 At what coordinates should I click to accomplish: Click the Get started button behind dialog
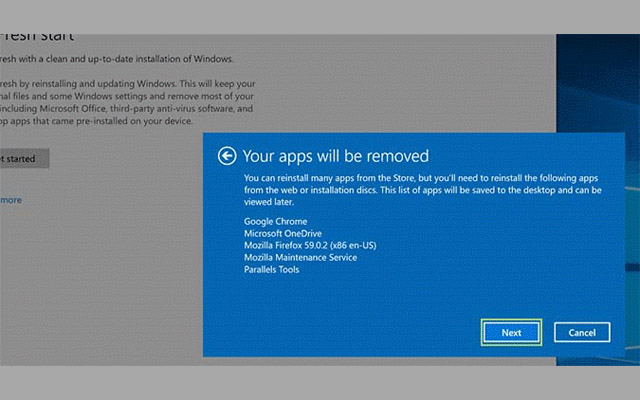(x=24, y=158)
